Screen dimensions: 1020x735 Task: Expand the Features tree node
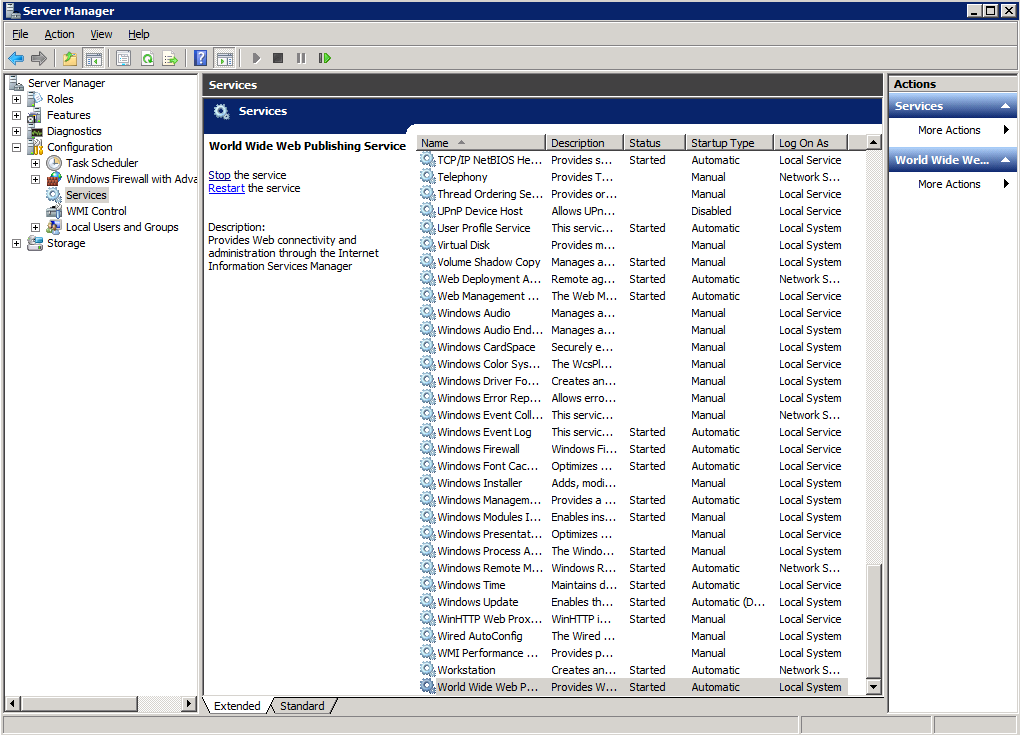click(16, 116)
